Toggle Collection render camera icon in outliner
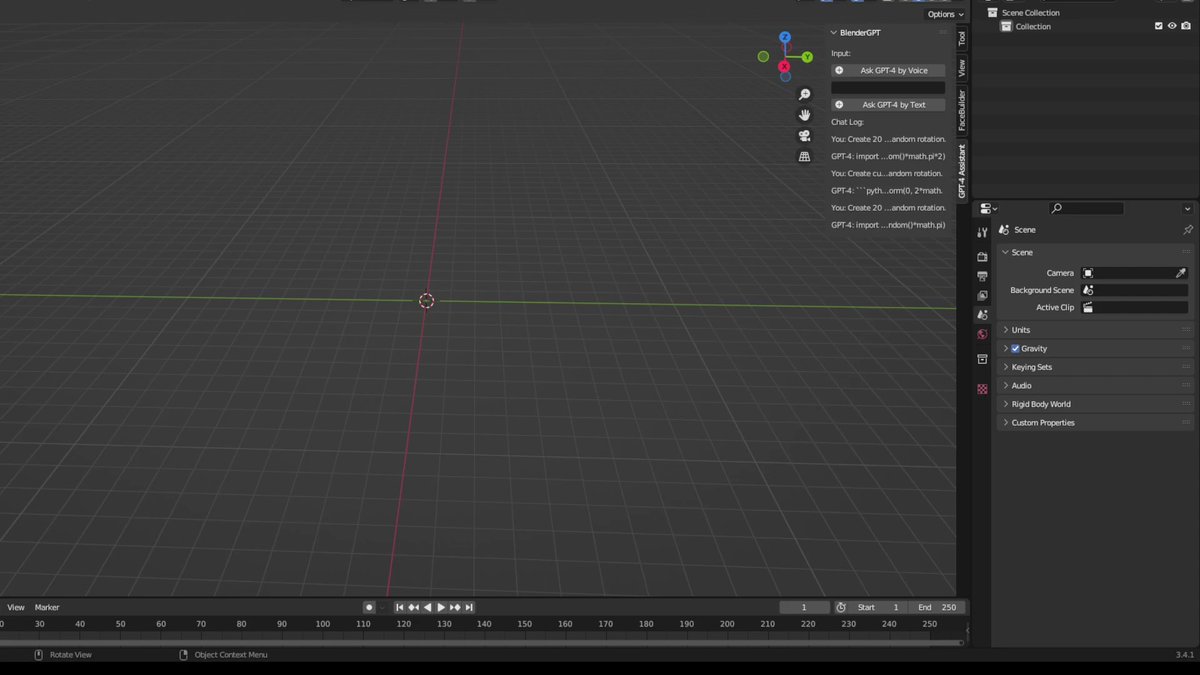 click(x=1186, y=26)
